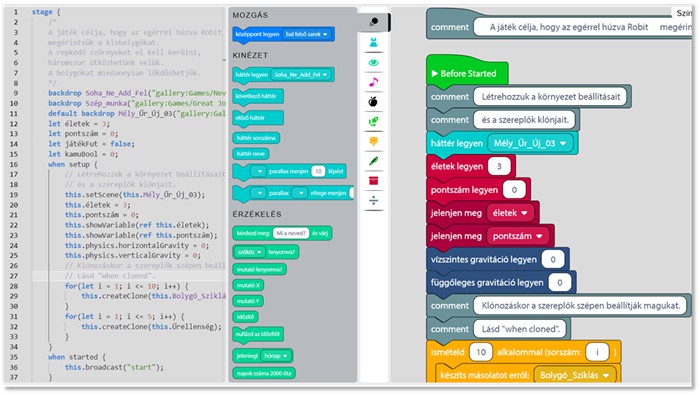700x395 pixels.
Task: Open the Sound category (music note icon)
Action: [374, 82]
